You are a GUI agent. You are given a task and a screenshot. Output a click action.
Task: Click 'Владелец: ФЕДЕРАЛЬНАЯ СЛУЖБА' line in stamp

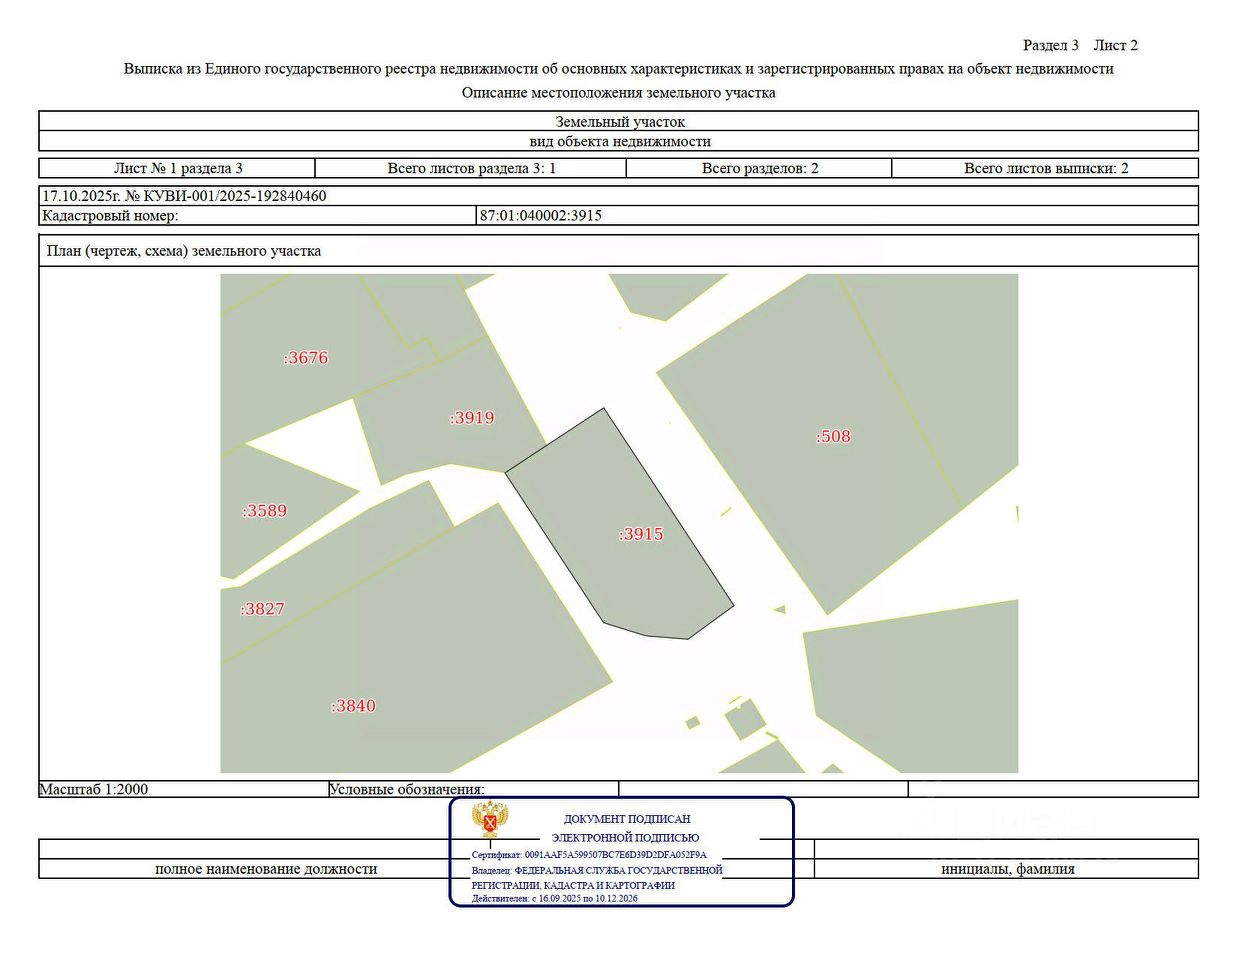click(x=597, y=871)
